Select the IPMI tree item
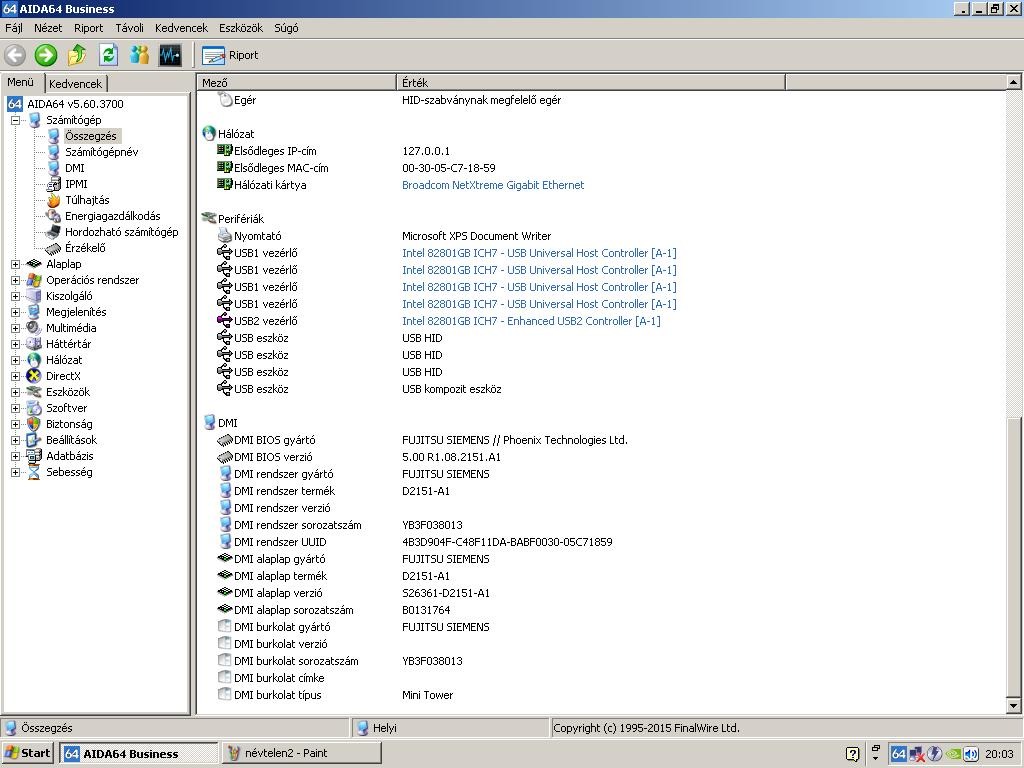This screenshot has width=1024, height=768. point(76,184)
